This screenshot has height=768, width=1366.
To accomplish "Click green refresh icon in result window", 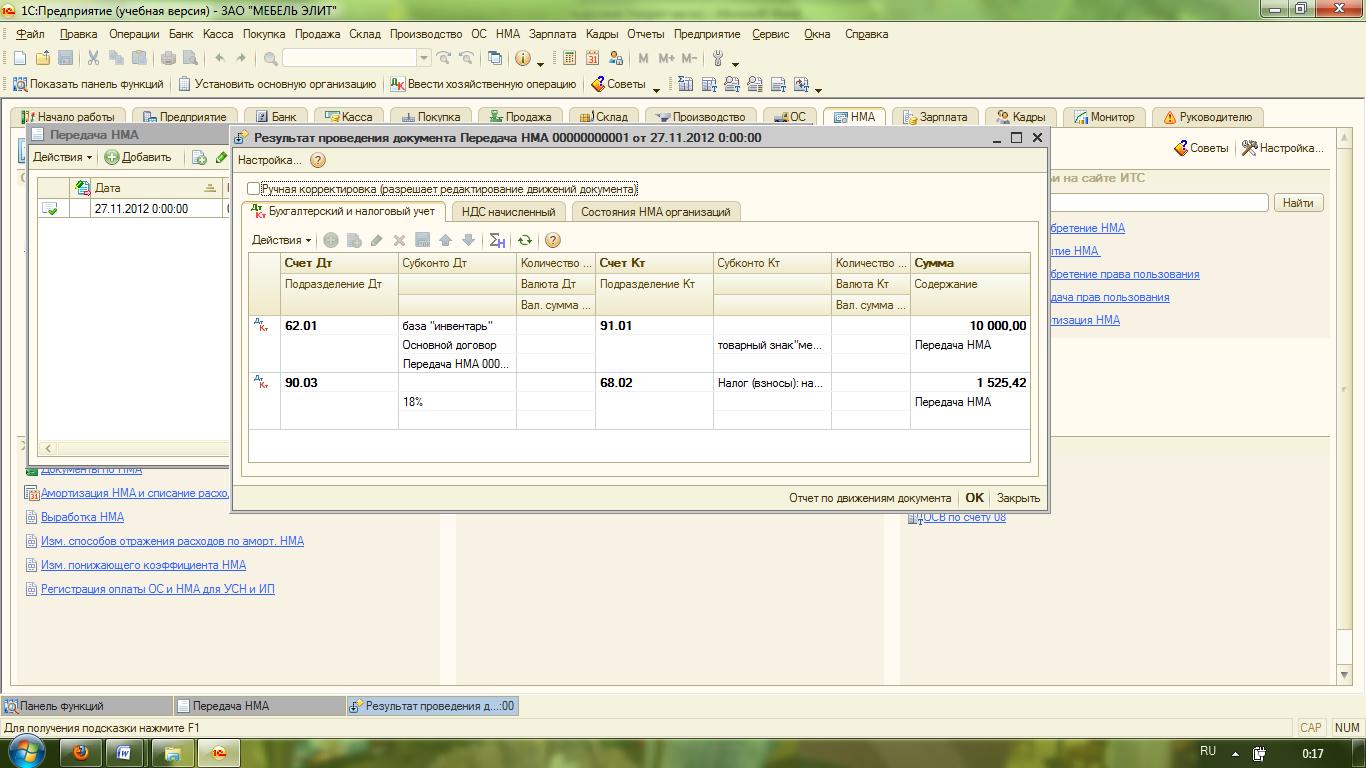I will [x=524, y=240].
